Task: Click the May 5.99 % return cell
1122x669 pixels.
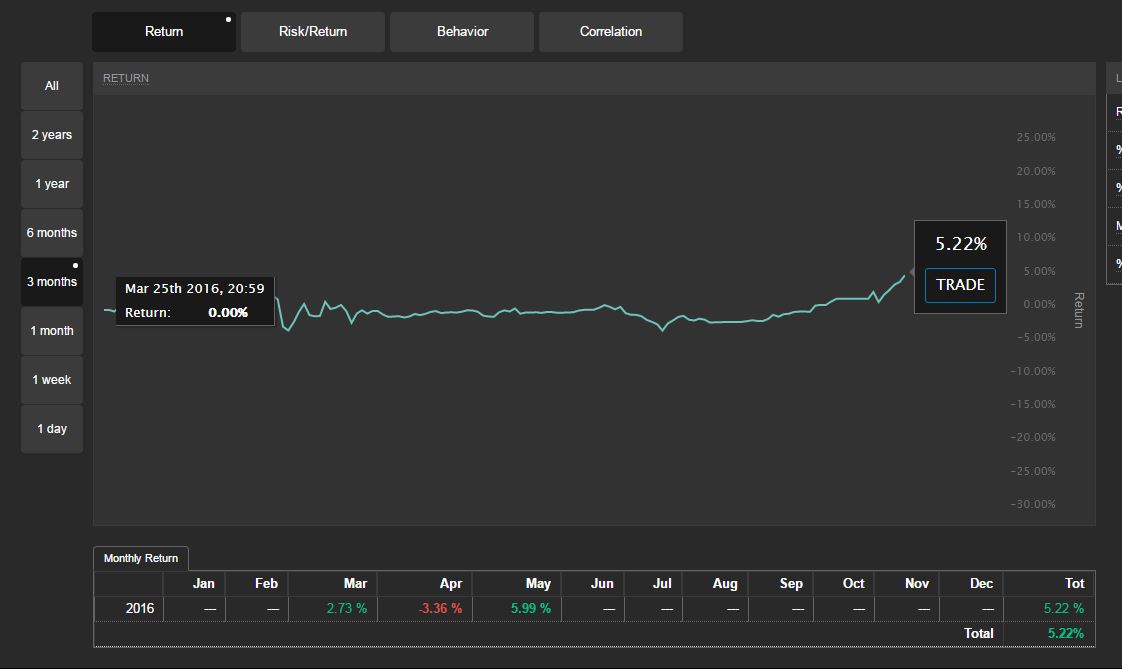Action: [530, 608]
